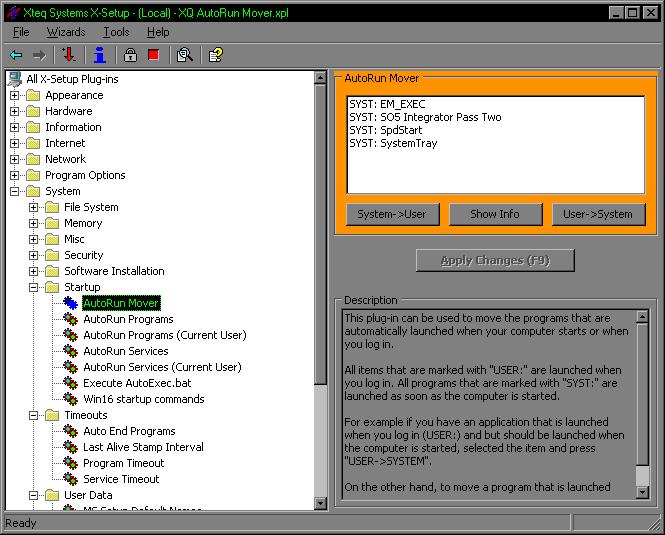
Task: Open the Help menu
Action: coord(158,32)
